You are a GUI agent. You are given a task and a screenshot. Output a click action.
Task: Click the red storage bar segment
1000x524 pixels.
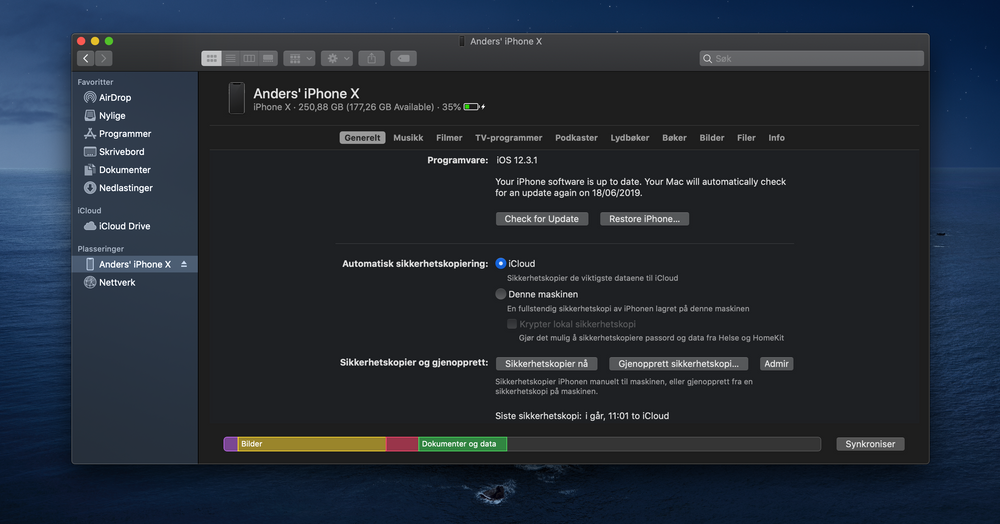(x=402, y=444)
